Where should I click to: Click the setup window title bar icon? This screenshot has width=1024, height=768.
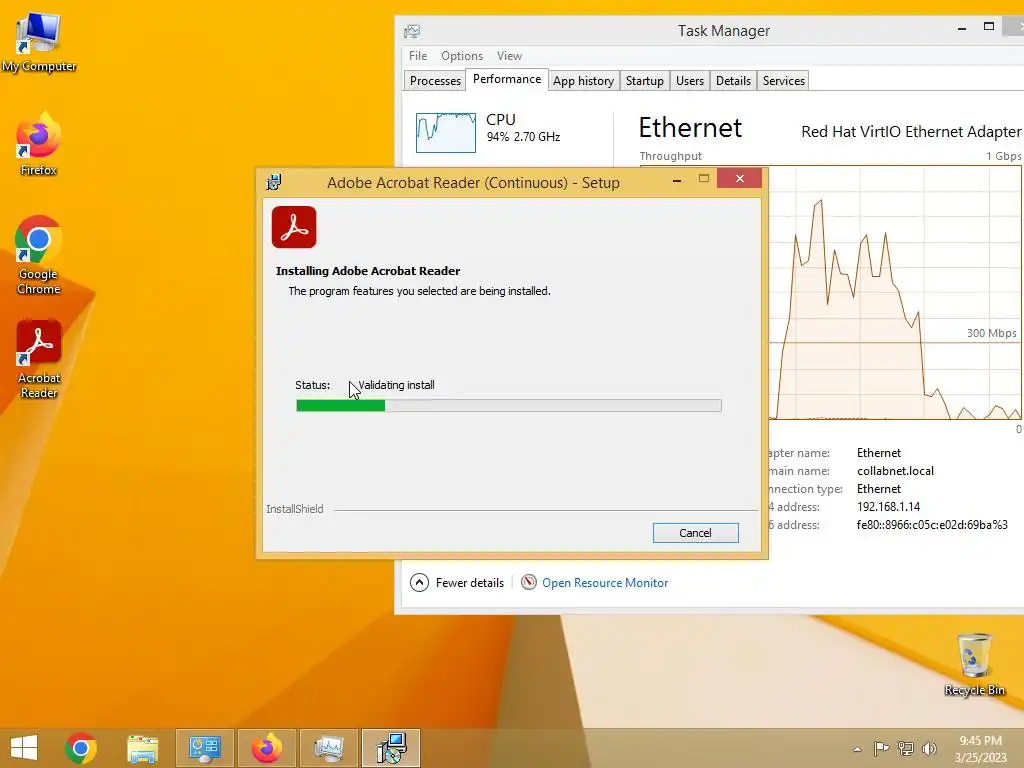pyautogui.click(x=274, y=182)
